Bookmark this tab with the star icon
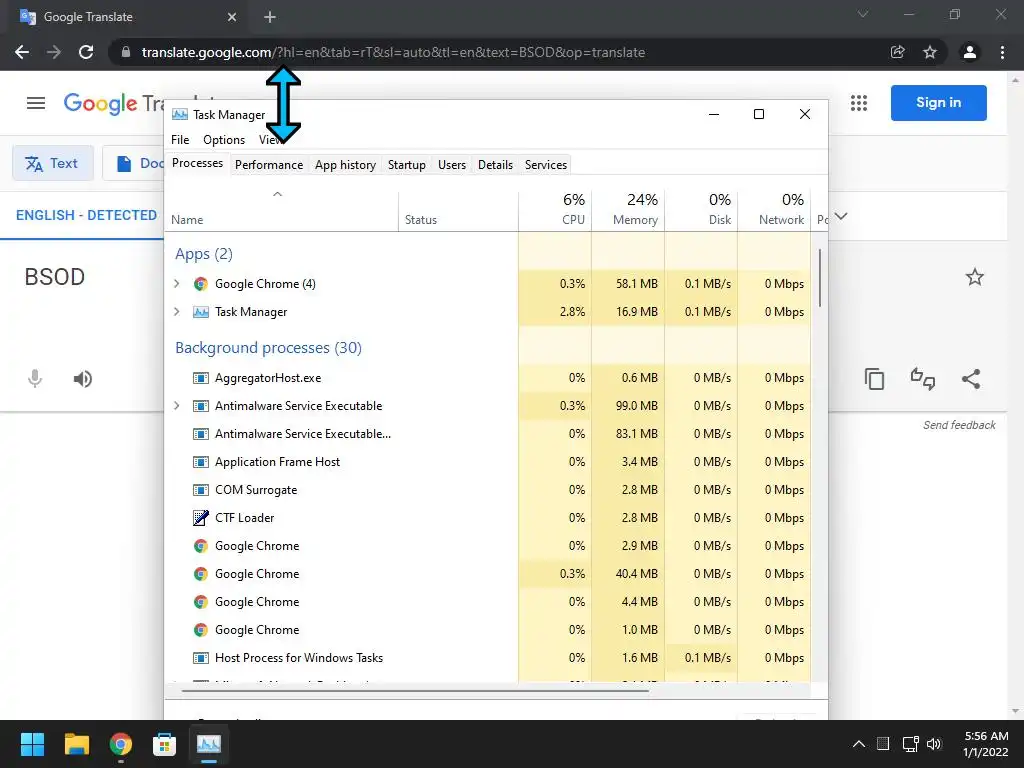This screenshot has height=768, width=1024. [x=930, y=52]
